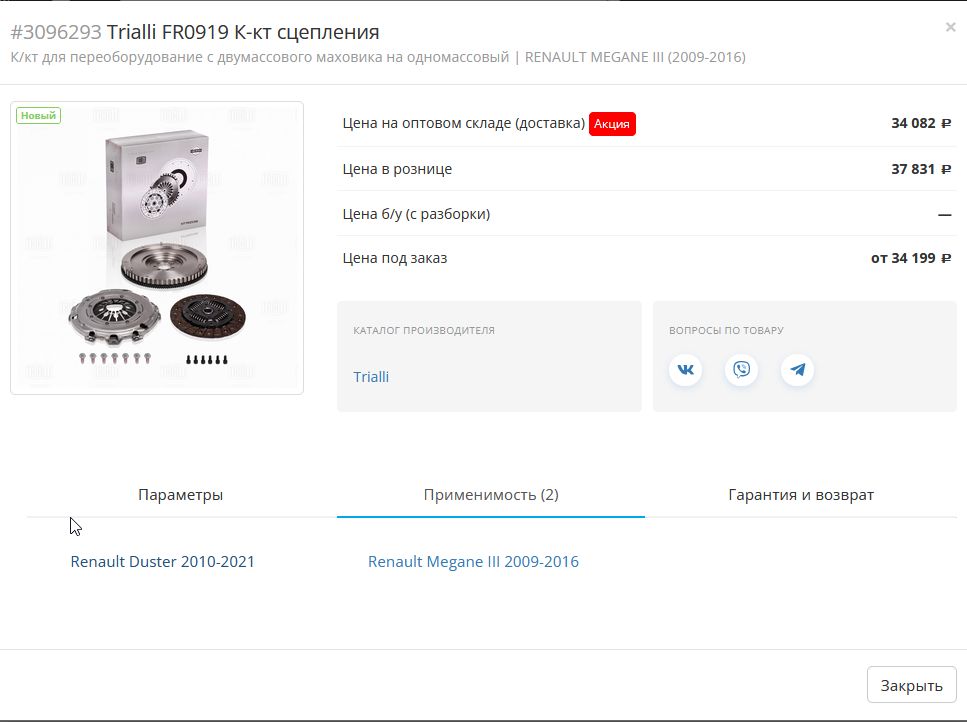967x722 pixels.
Task: Select the retail price 37 831 ₽
Action: [921, 169]
